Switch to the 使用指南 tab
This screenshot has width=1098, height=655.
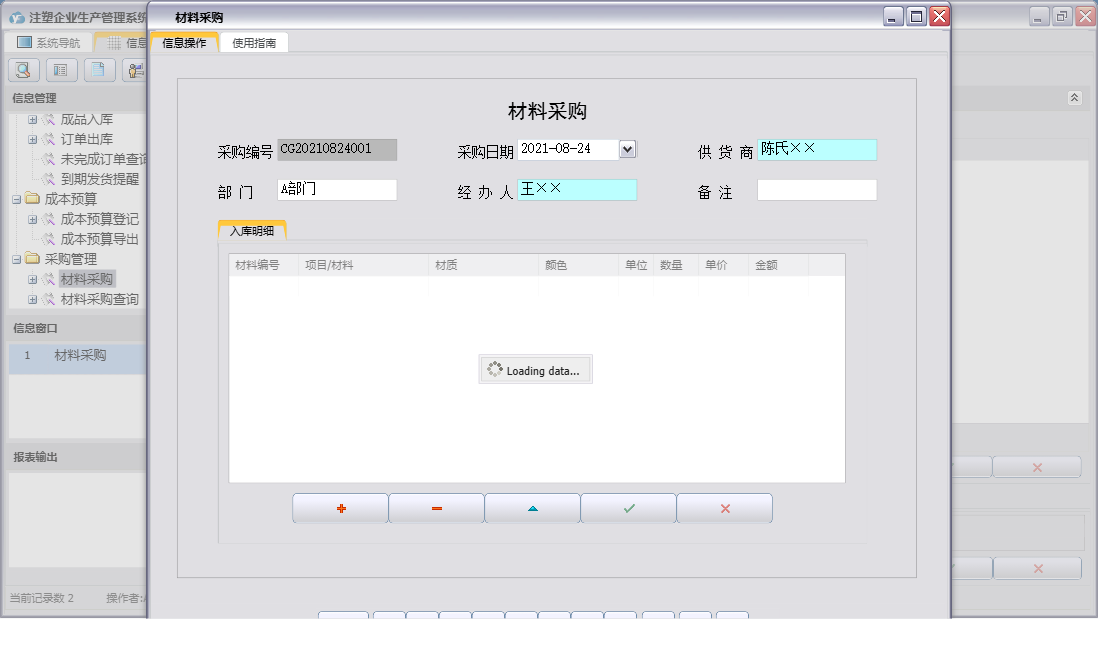click(x=255, y=43)
